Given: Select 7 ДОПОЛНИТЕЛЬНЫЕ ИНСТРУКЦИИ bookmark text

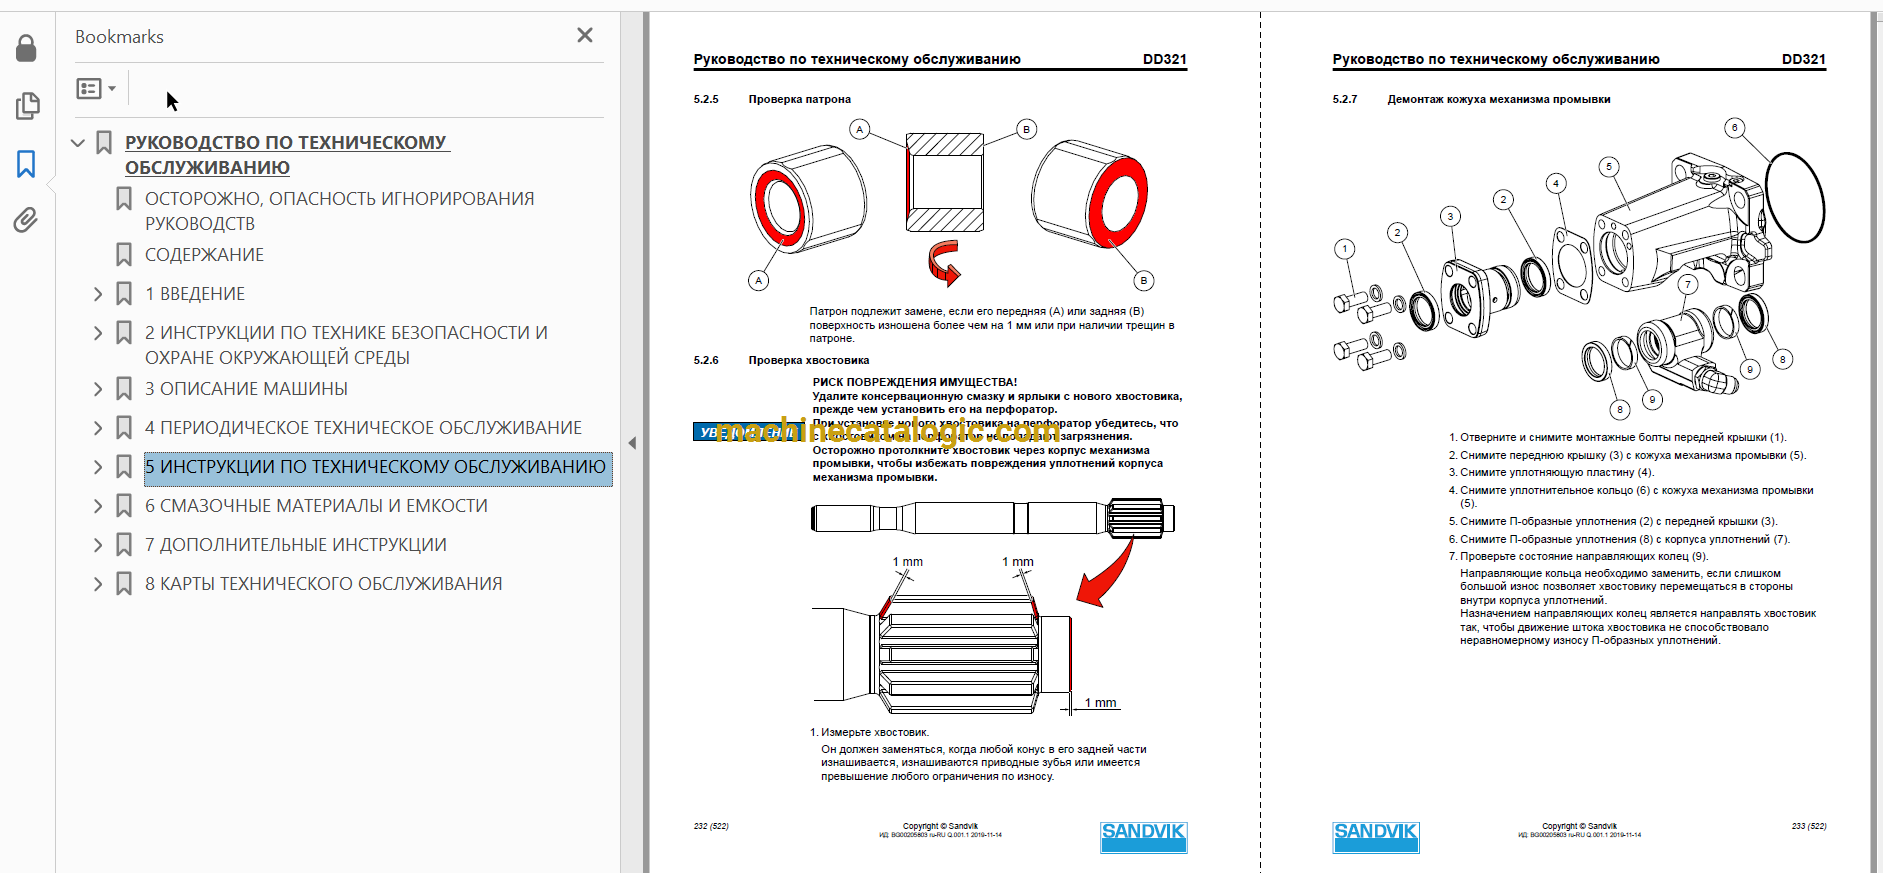Looking at the screenshot, I should tap(296, 545).
